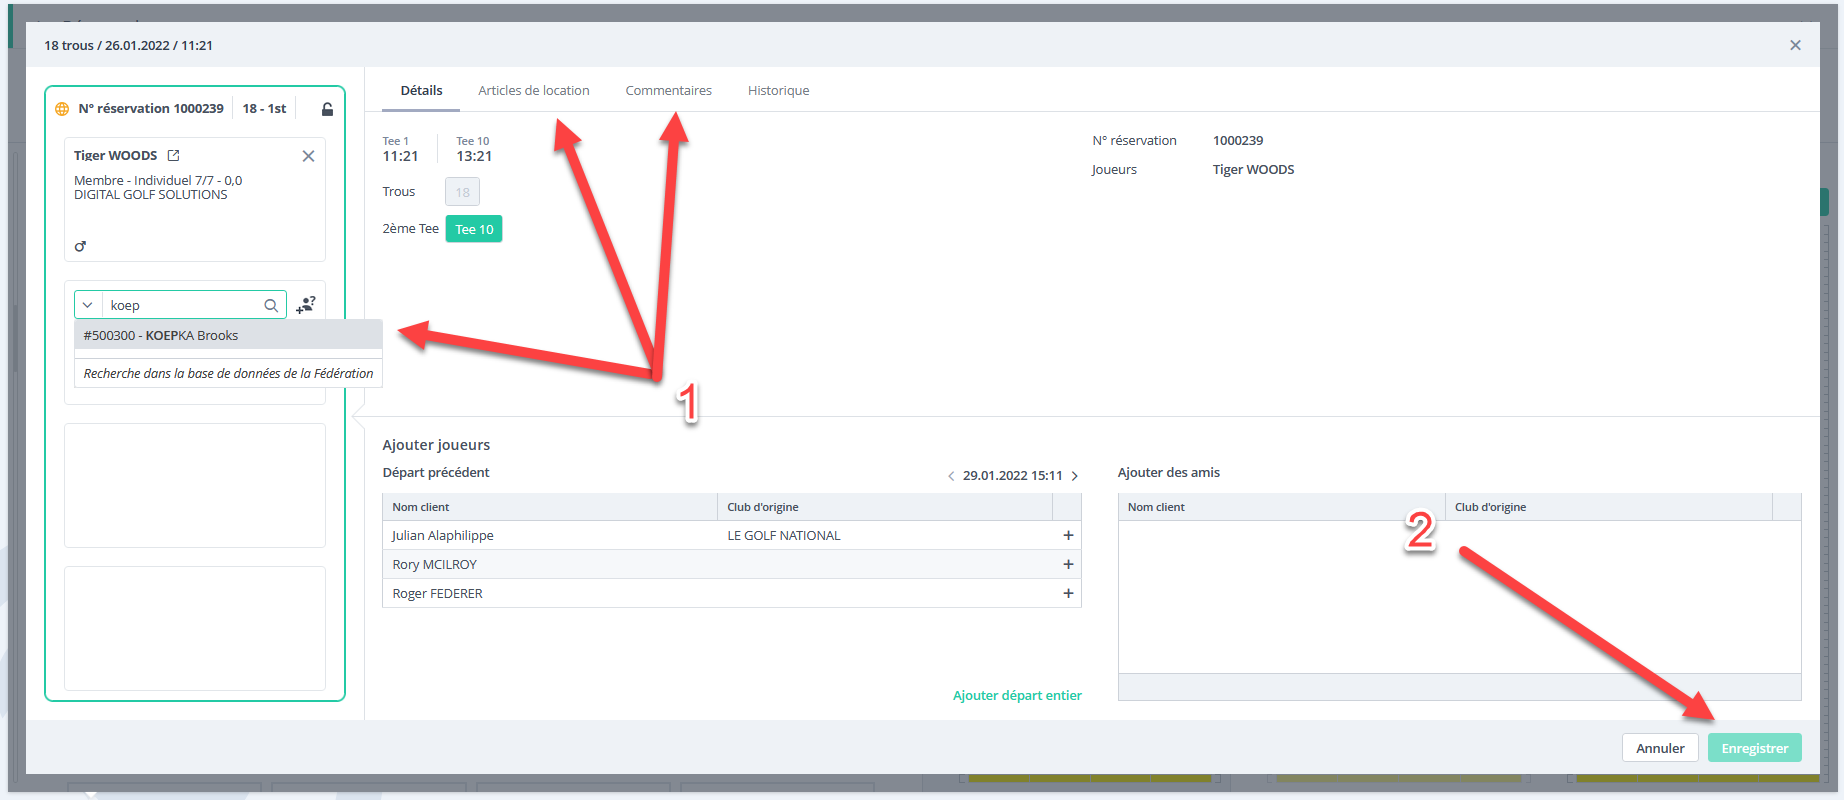Click Club d'origine header in Ajouter des amis
Screen dimensions: 1844x800
click(x=1608, y=507)
